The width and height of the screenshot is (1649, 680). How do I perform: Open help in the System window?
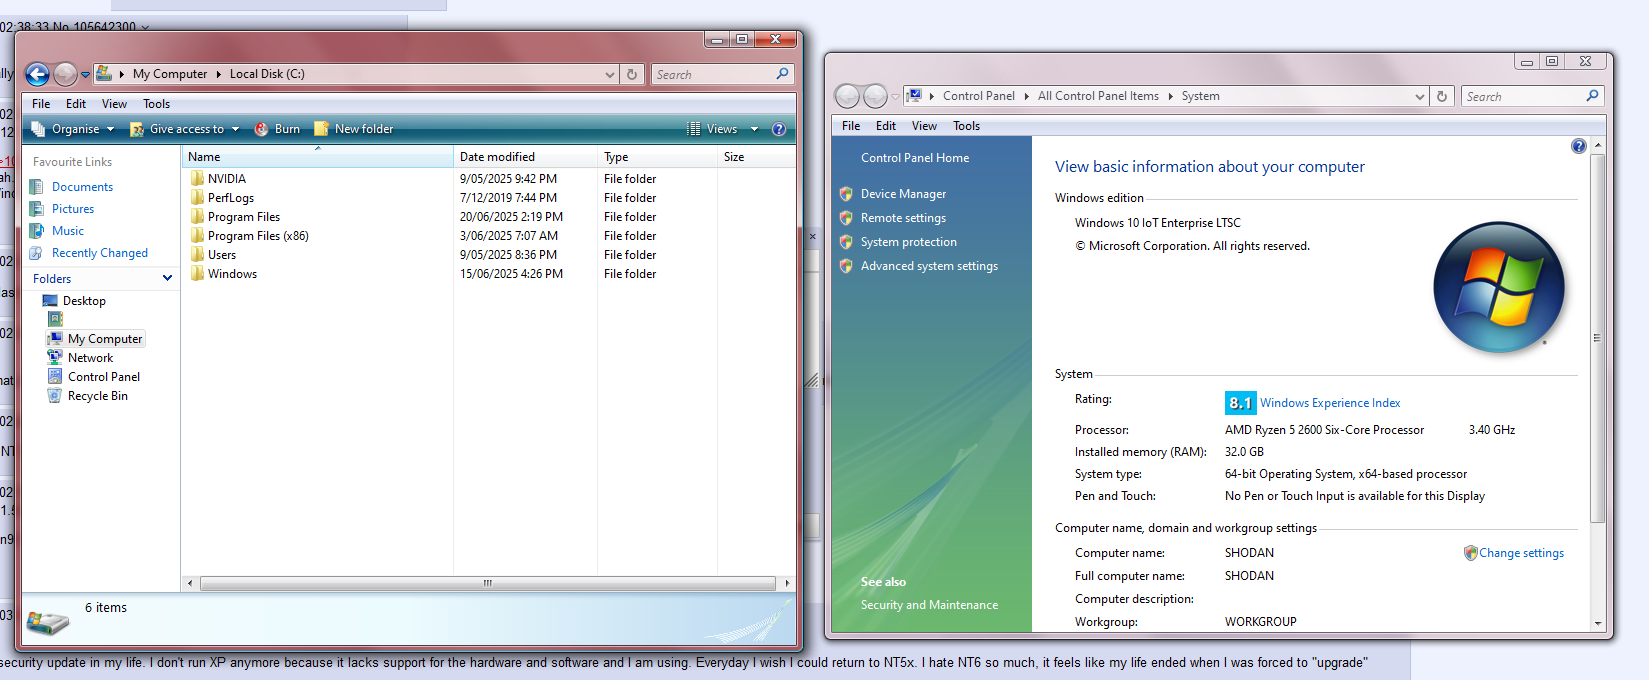[1579, 146]
